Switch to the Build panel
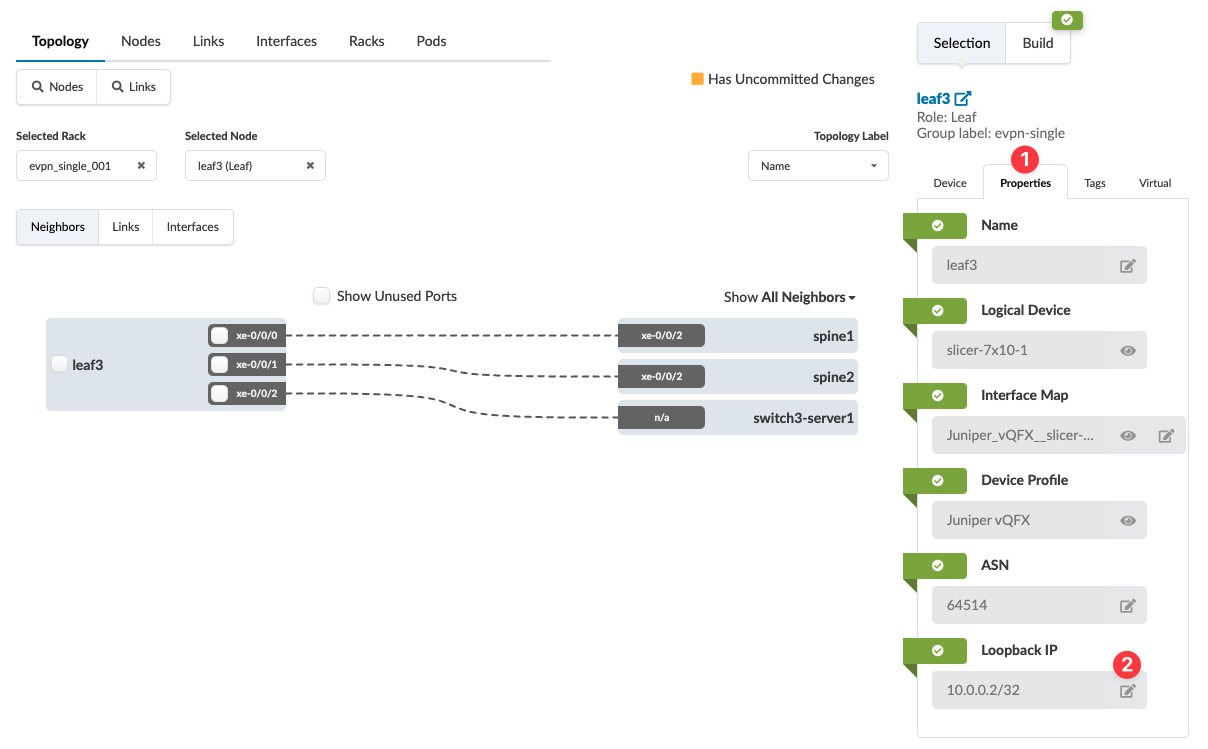Screen dimensions: 1208x749 [x=1037, y=43]
